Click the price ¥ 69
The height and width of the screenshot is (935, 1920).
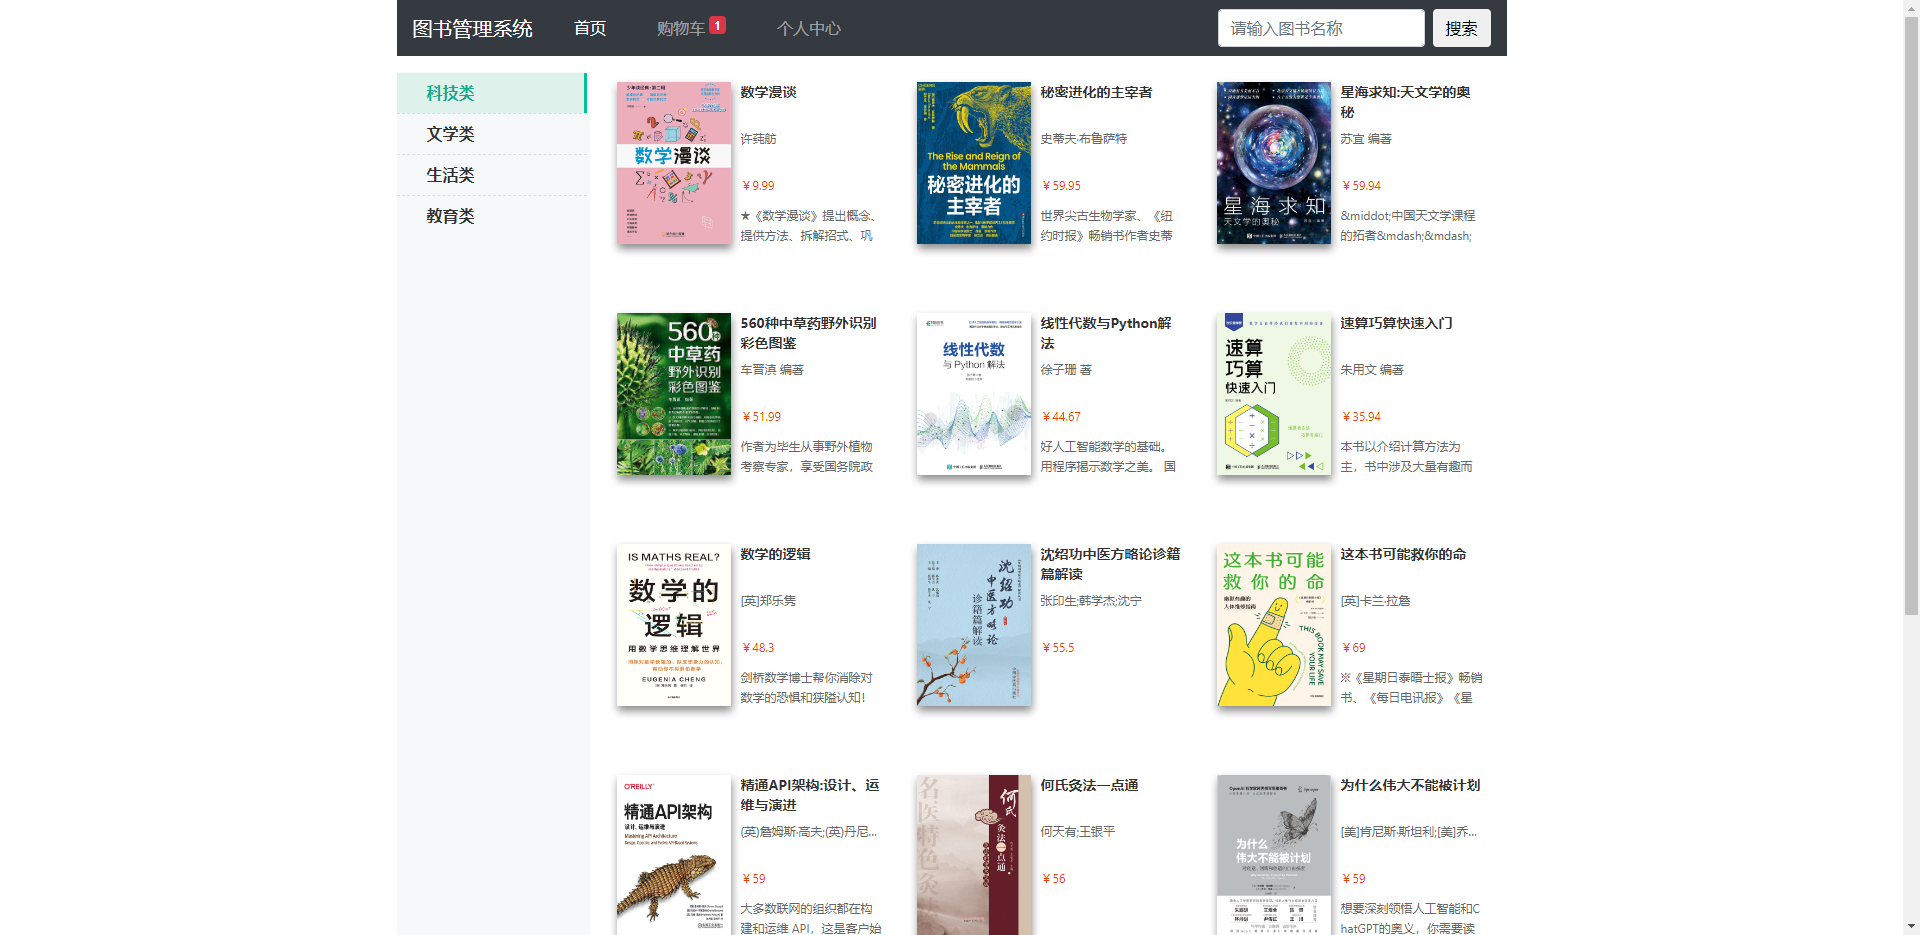1353,648
